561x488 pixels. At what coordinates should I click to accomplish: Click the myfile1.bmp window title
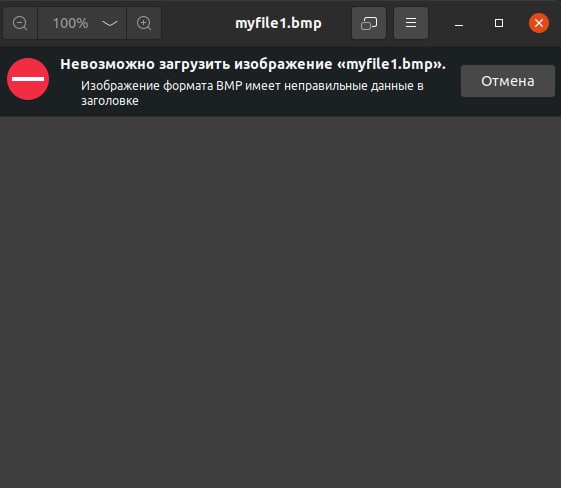pyautogui.click(x=278, y=23)
